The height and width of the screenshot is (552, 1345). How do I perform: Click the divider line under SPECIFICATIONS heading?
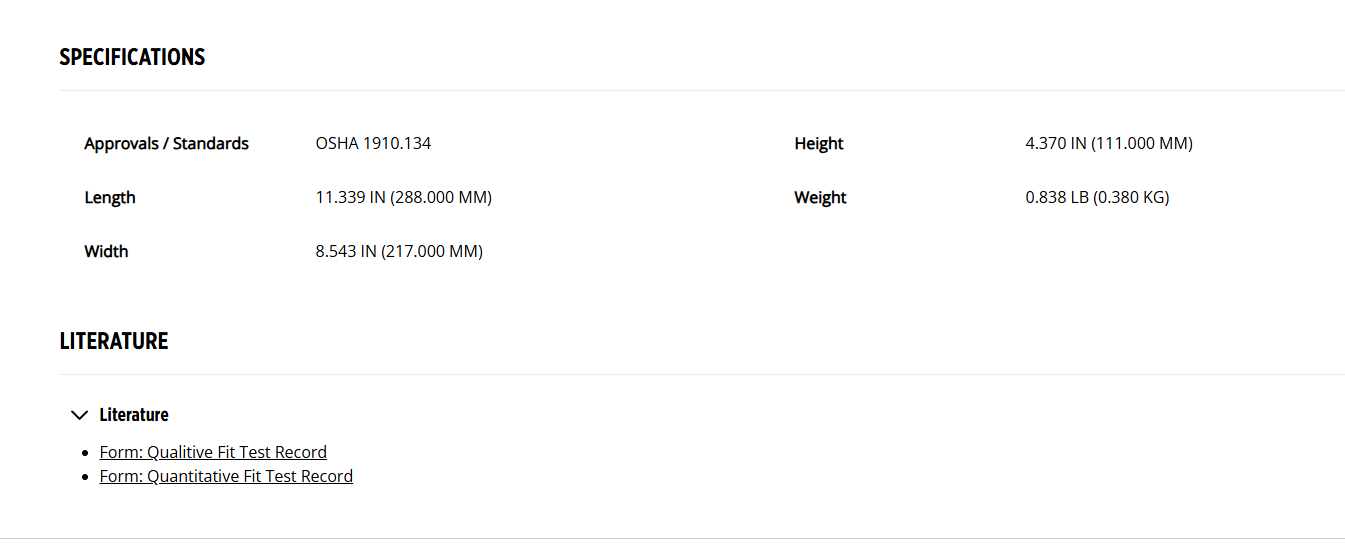pos(702,90)
